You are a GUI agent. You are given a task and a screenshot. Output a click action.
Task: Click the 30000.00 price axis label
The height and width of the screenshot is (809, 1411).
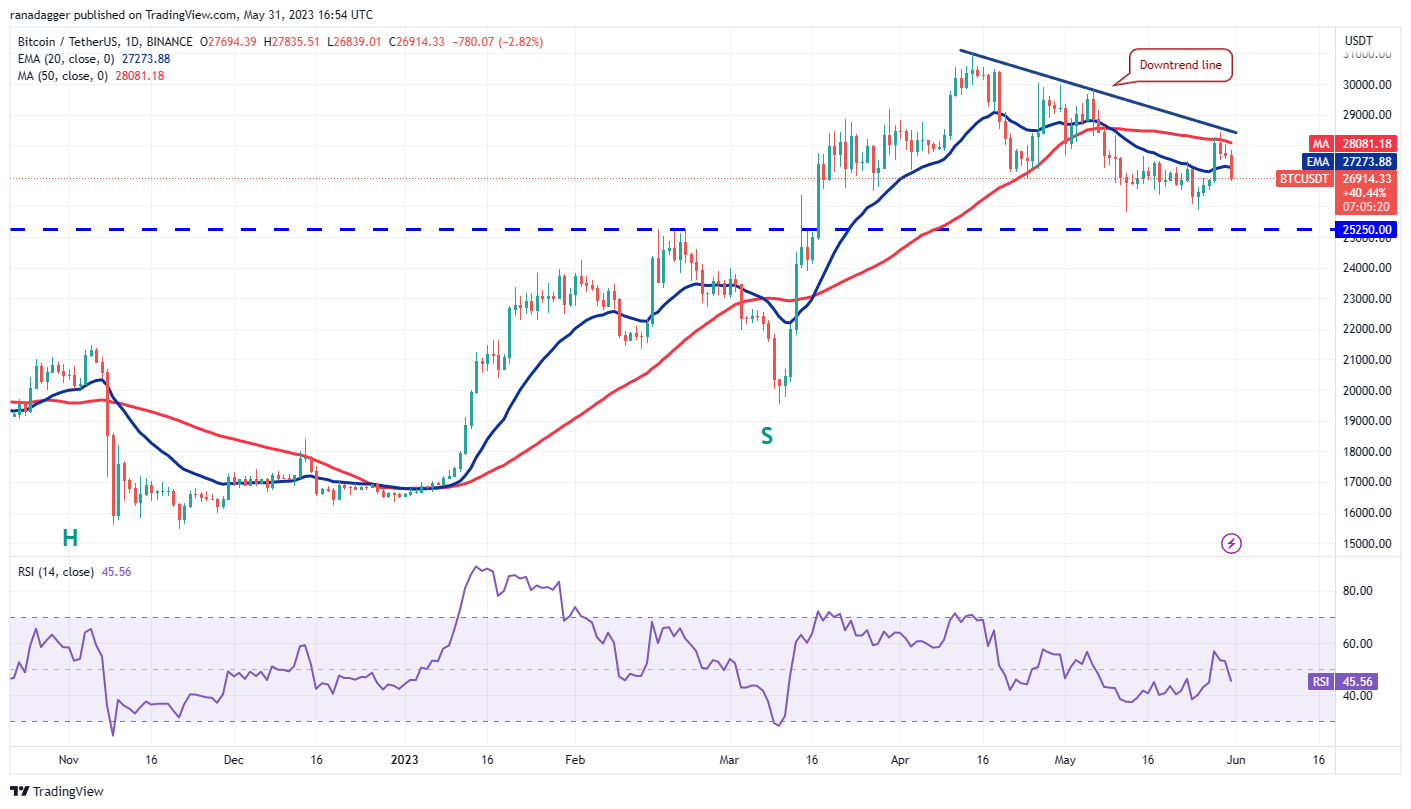point(1369,85)
